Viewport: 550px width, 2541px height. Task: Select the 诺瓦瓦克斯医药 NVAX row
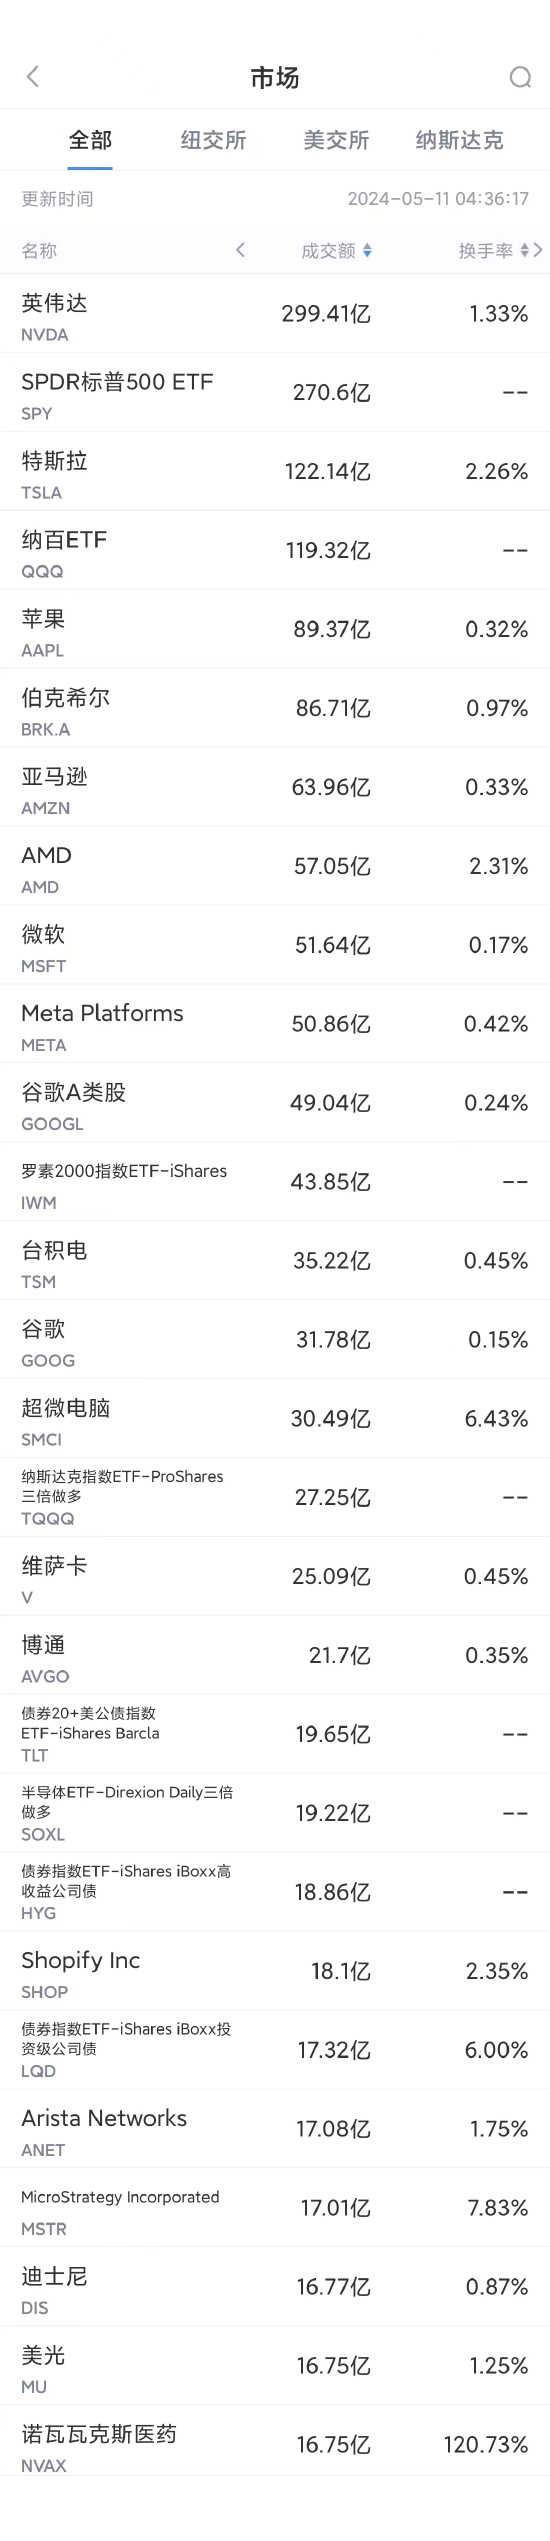pos(275,2446)
